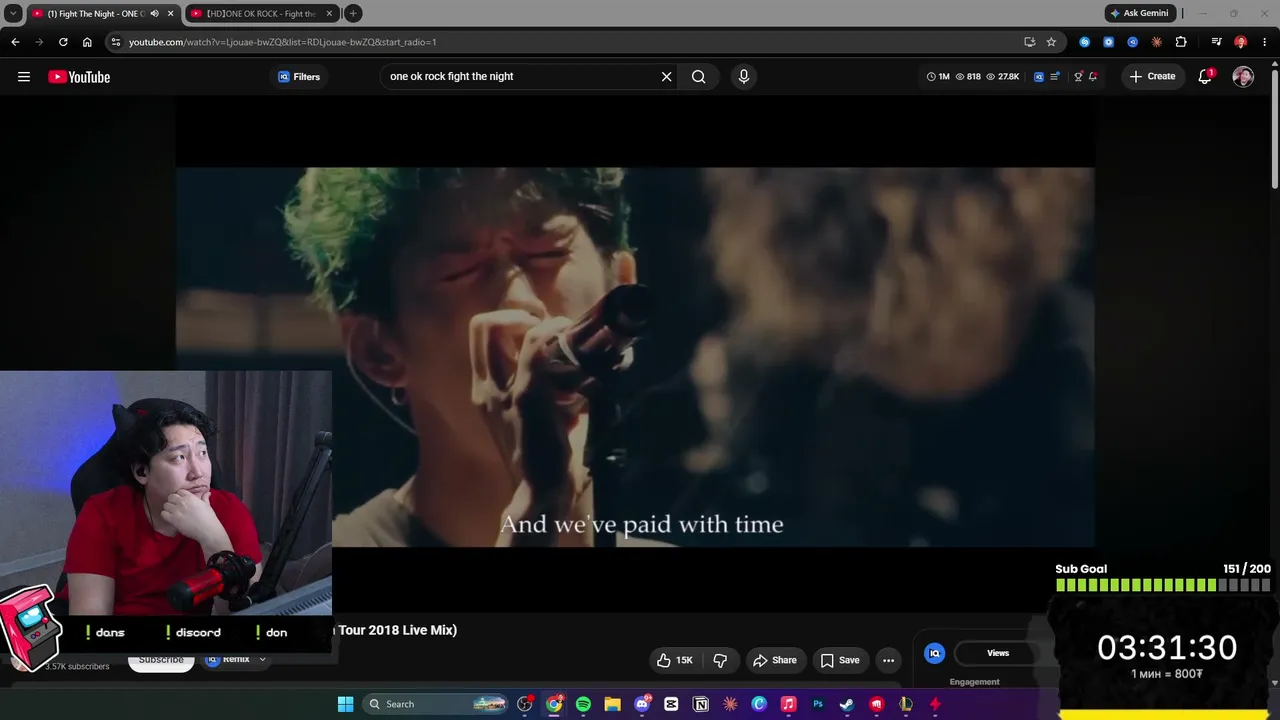1280x720 pixels.
Task: Mute the audio indicator on first tab
Action: (x=154, y=14)
